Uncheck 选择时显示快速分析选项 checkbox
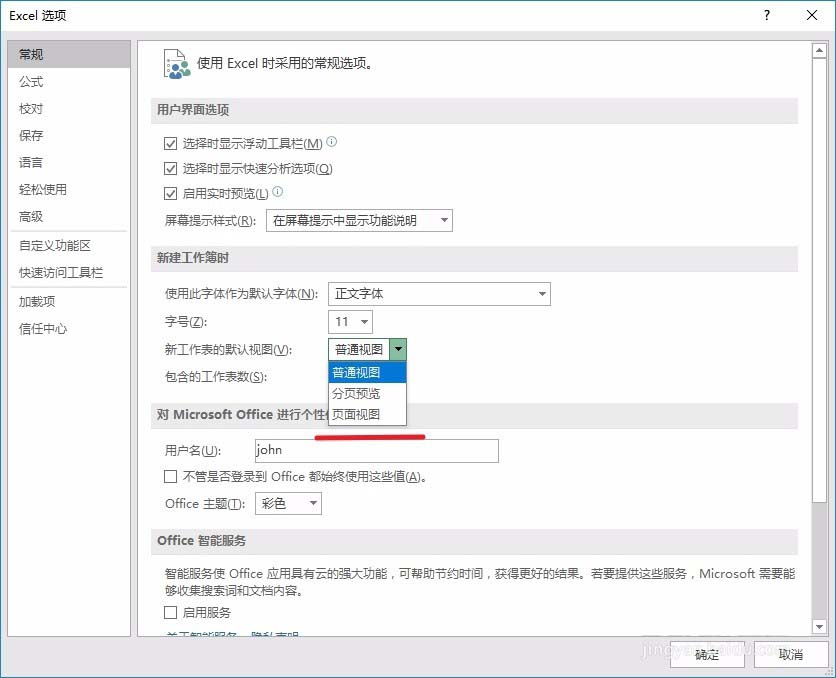Viewport: 836px width, 678px height. (171, 168)
